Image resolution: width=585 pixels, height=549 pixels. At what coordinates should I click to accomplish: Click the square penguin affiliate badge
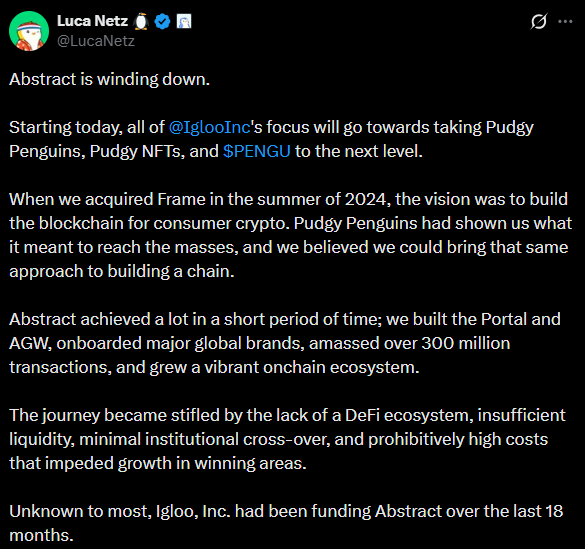coord(184,21)
